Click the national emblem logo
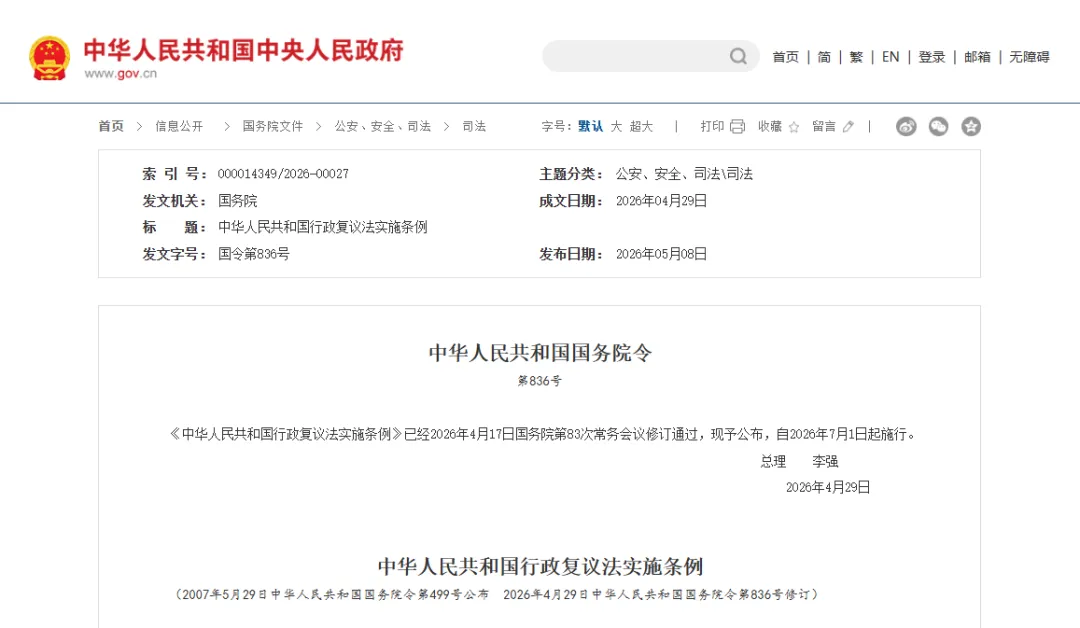Viewport: 1080px width, 628px height. [50, 58]
